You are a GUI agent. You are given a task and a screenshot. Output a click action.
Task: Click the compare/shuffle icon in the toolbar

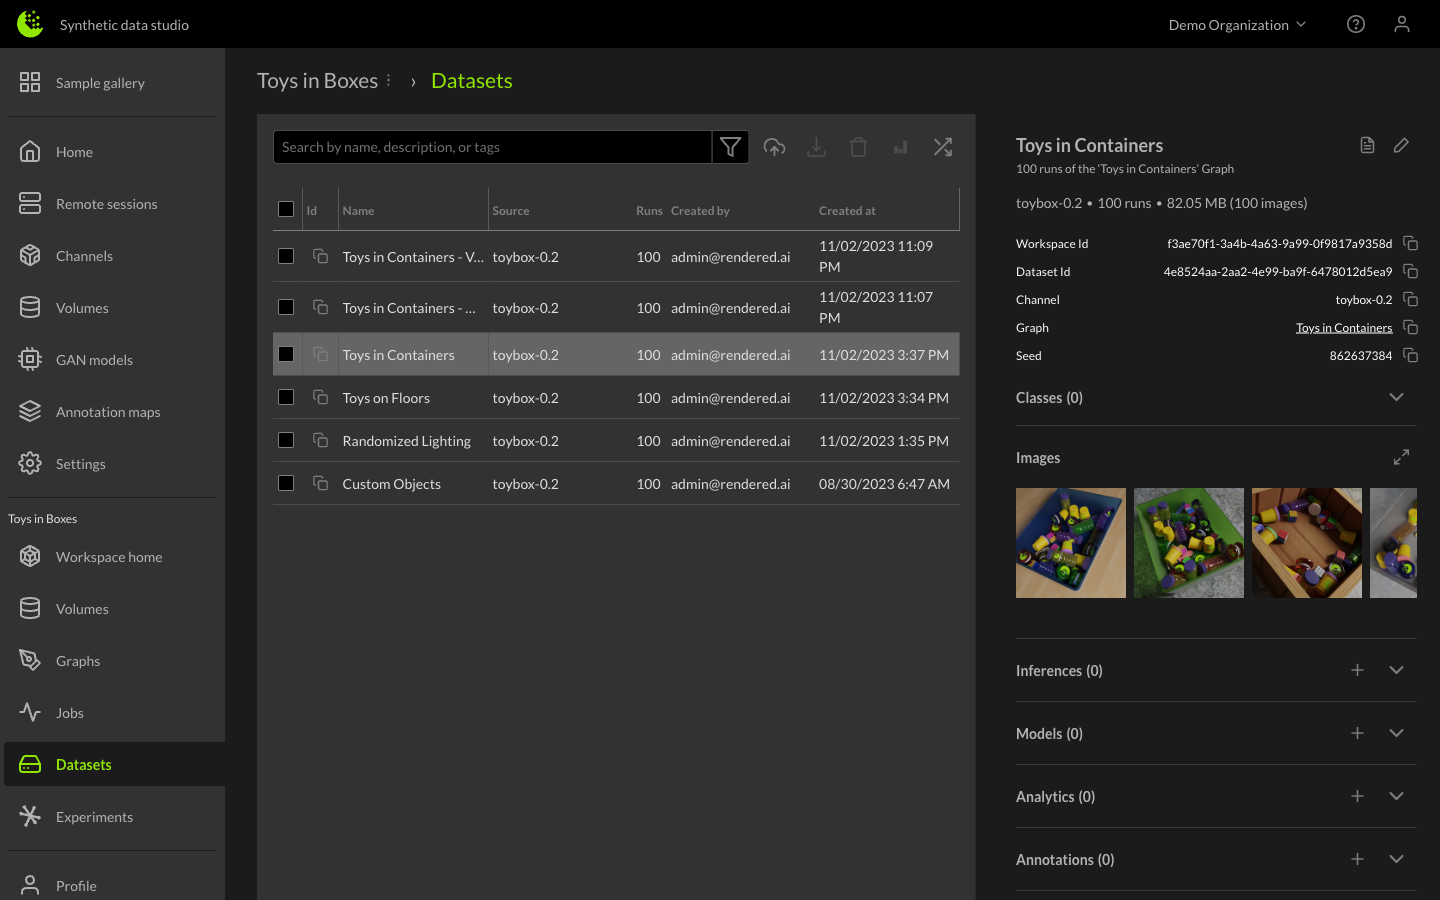[942, 147]
